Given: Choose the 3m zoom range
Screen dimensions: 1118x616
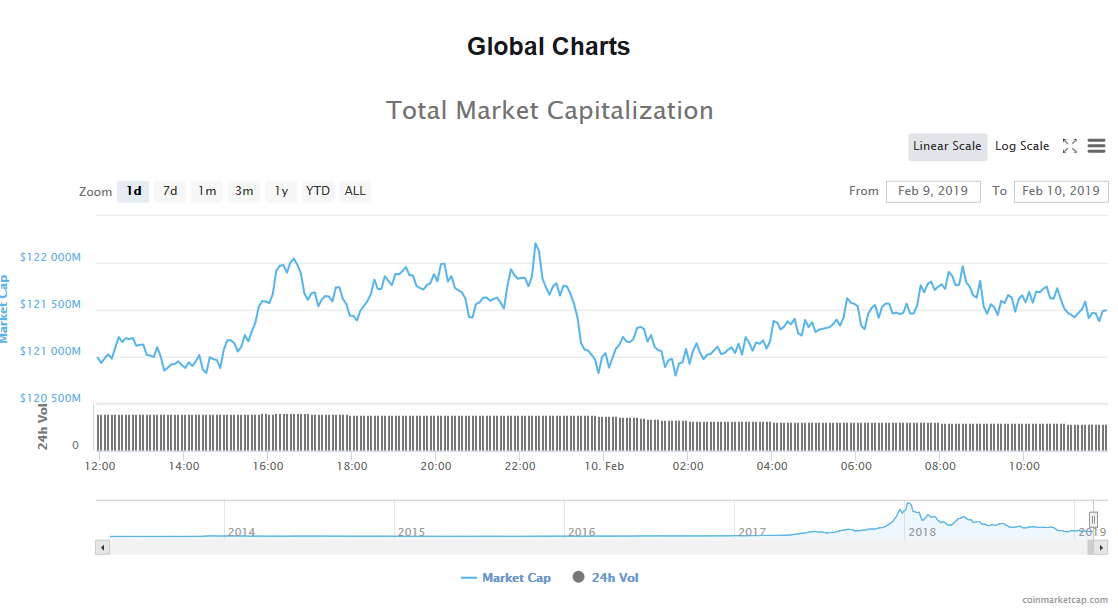Looking at the screenshot, I should pyautogui.click(x=244, y=191).
